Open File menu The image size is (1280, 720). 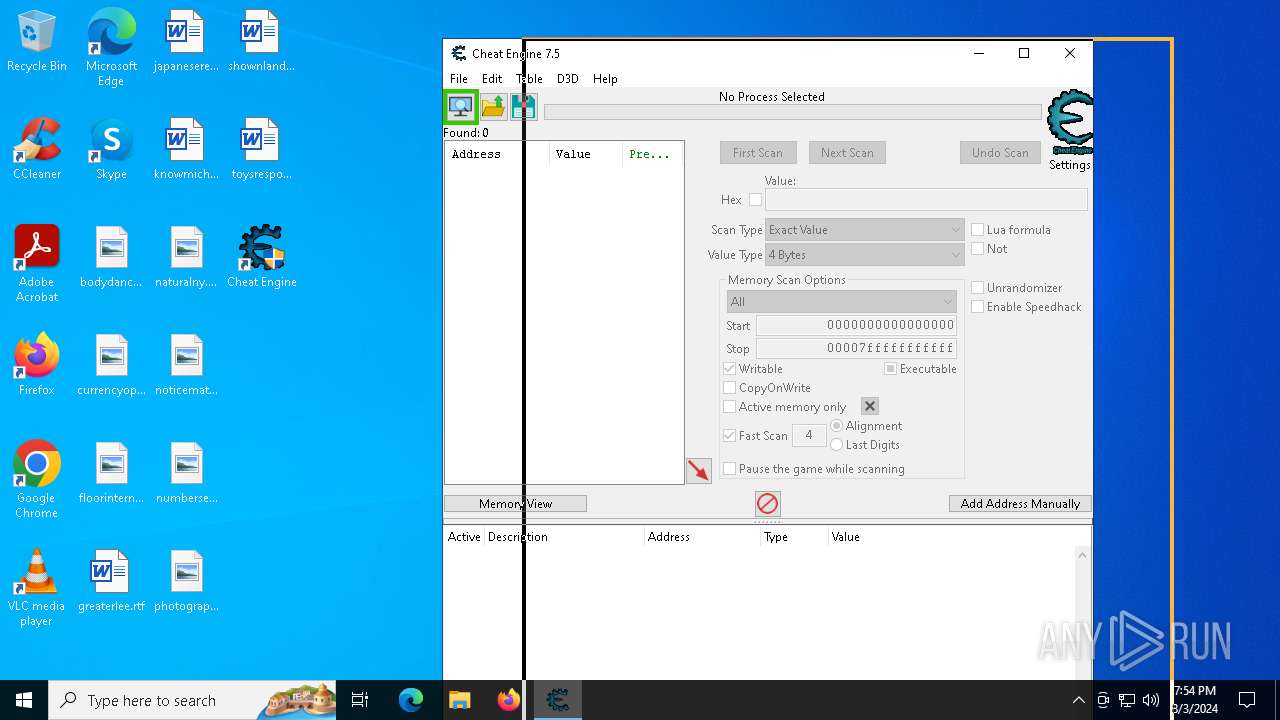tap(459, 79)
